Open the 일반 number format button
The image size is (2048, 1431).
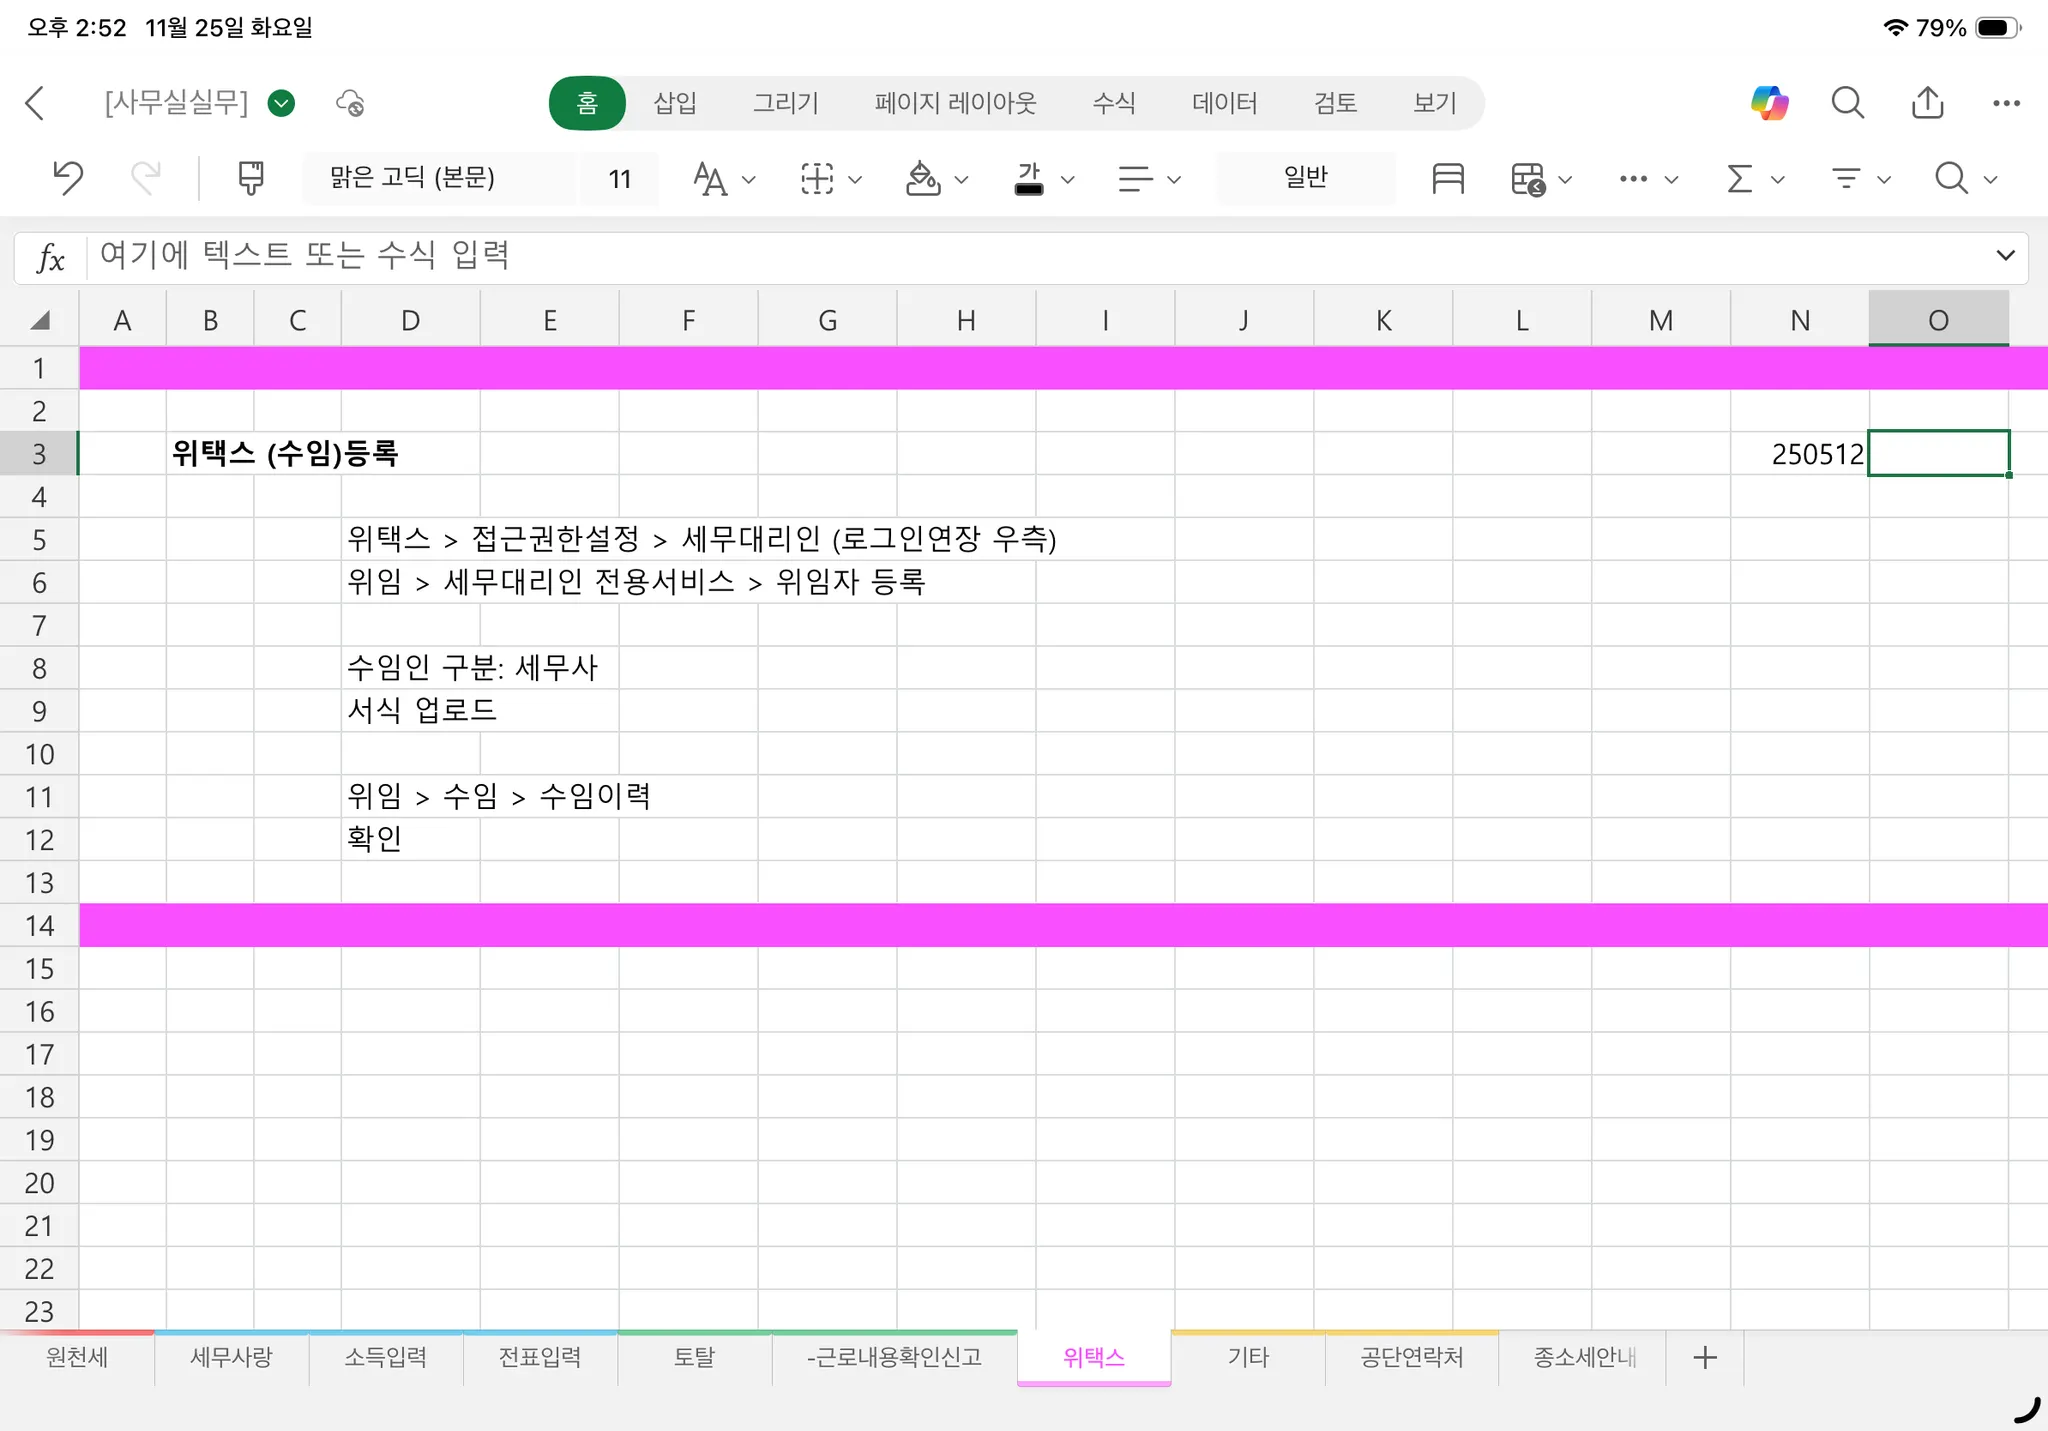[1305, 178]
